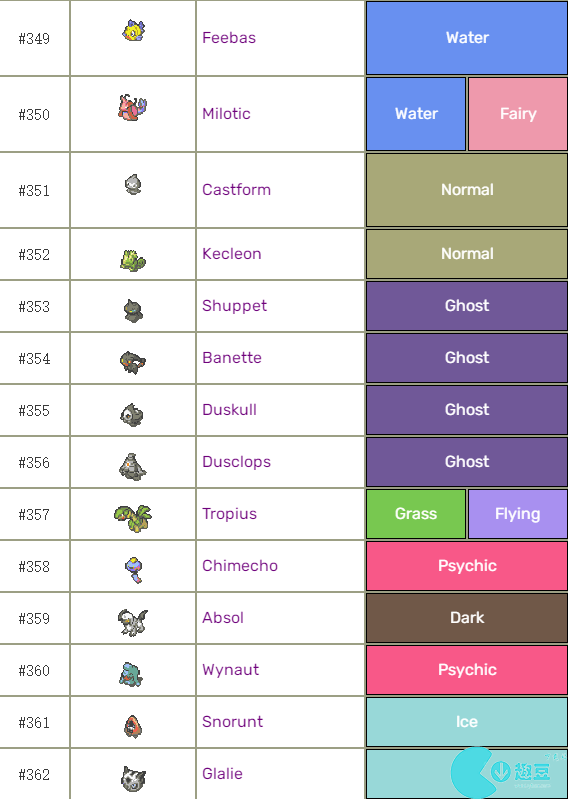Click the download watermark logo

coord(502,773)
